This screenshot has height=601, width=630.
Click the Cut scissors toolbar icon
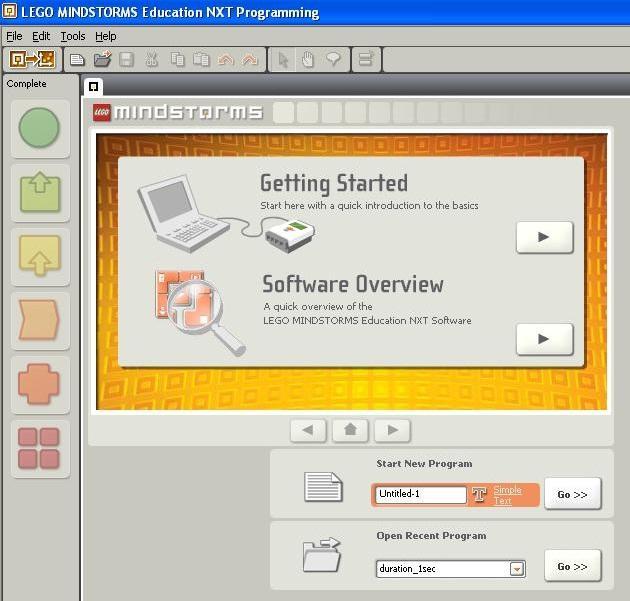pyautogui.click(x=151, y=59)
